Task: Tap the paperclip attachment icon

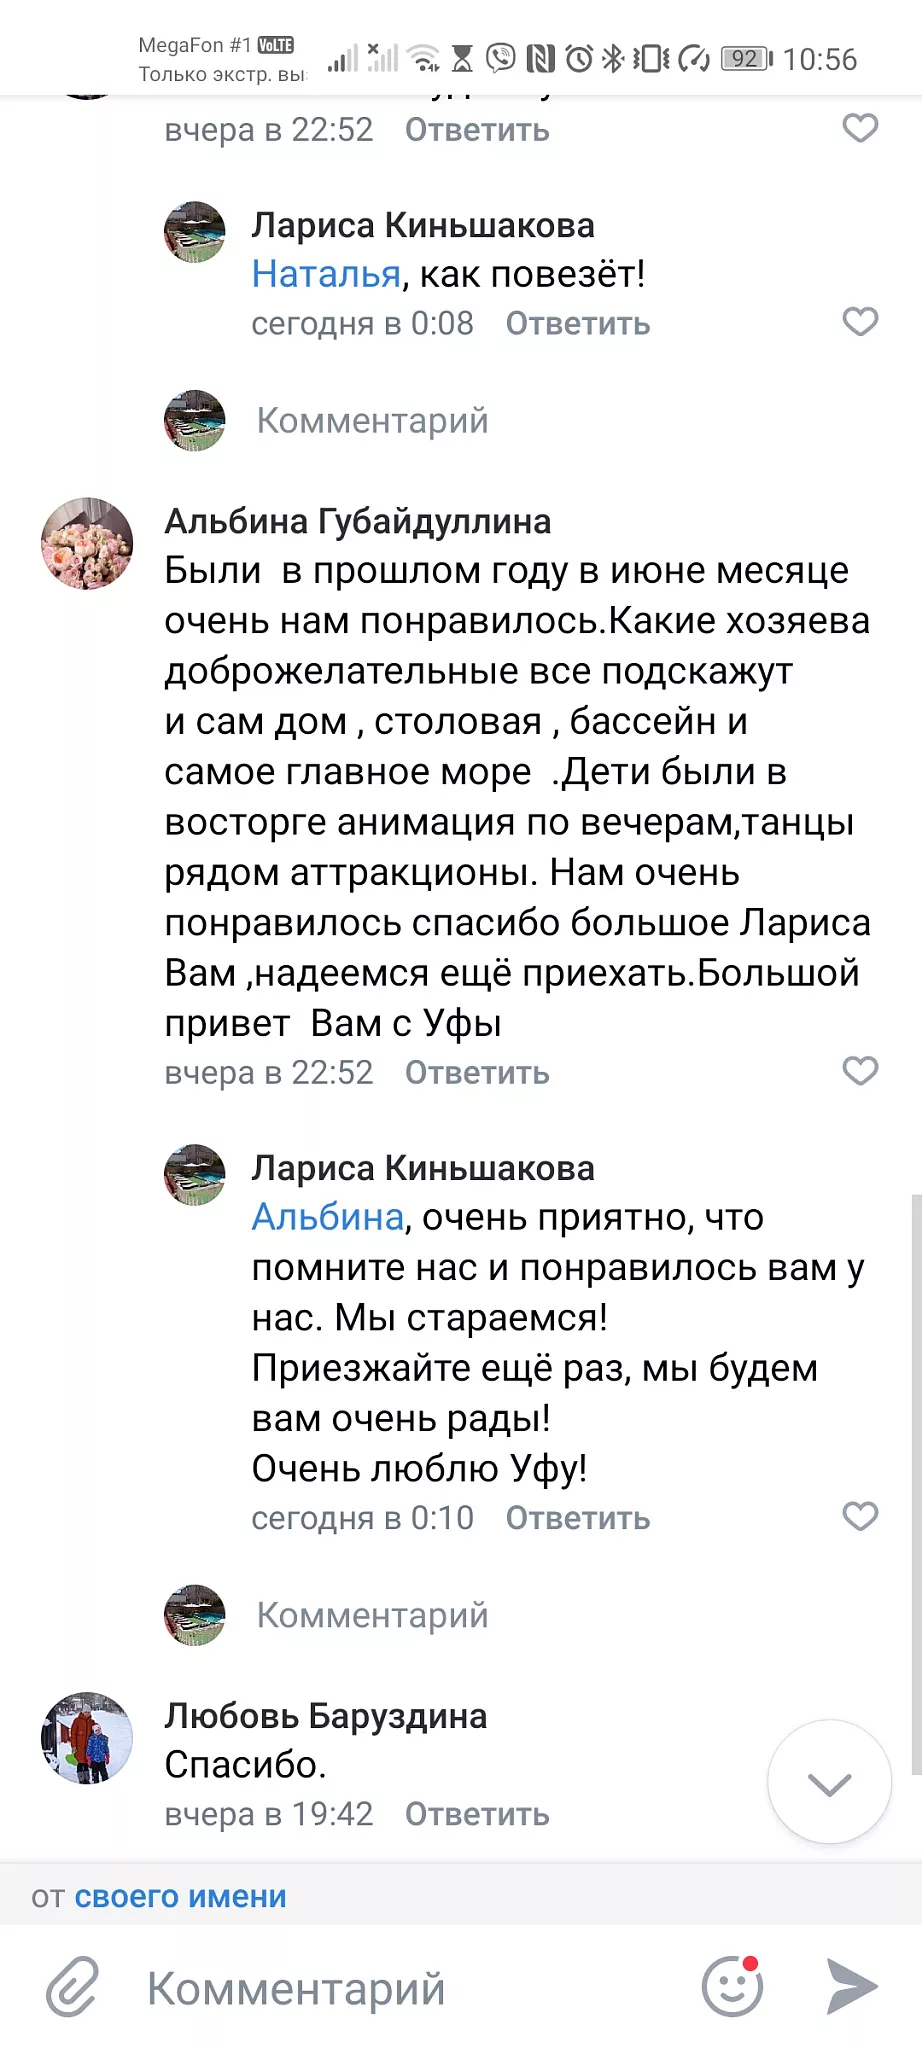Action: pyautogui.click(x=73, y=1986)
